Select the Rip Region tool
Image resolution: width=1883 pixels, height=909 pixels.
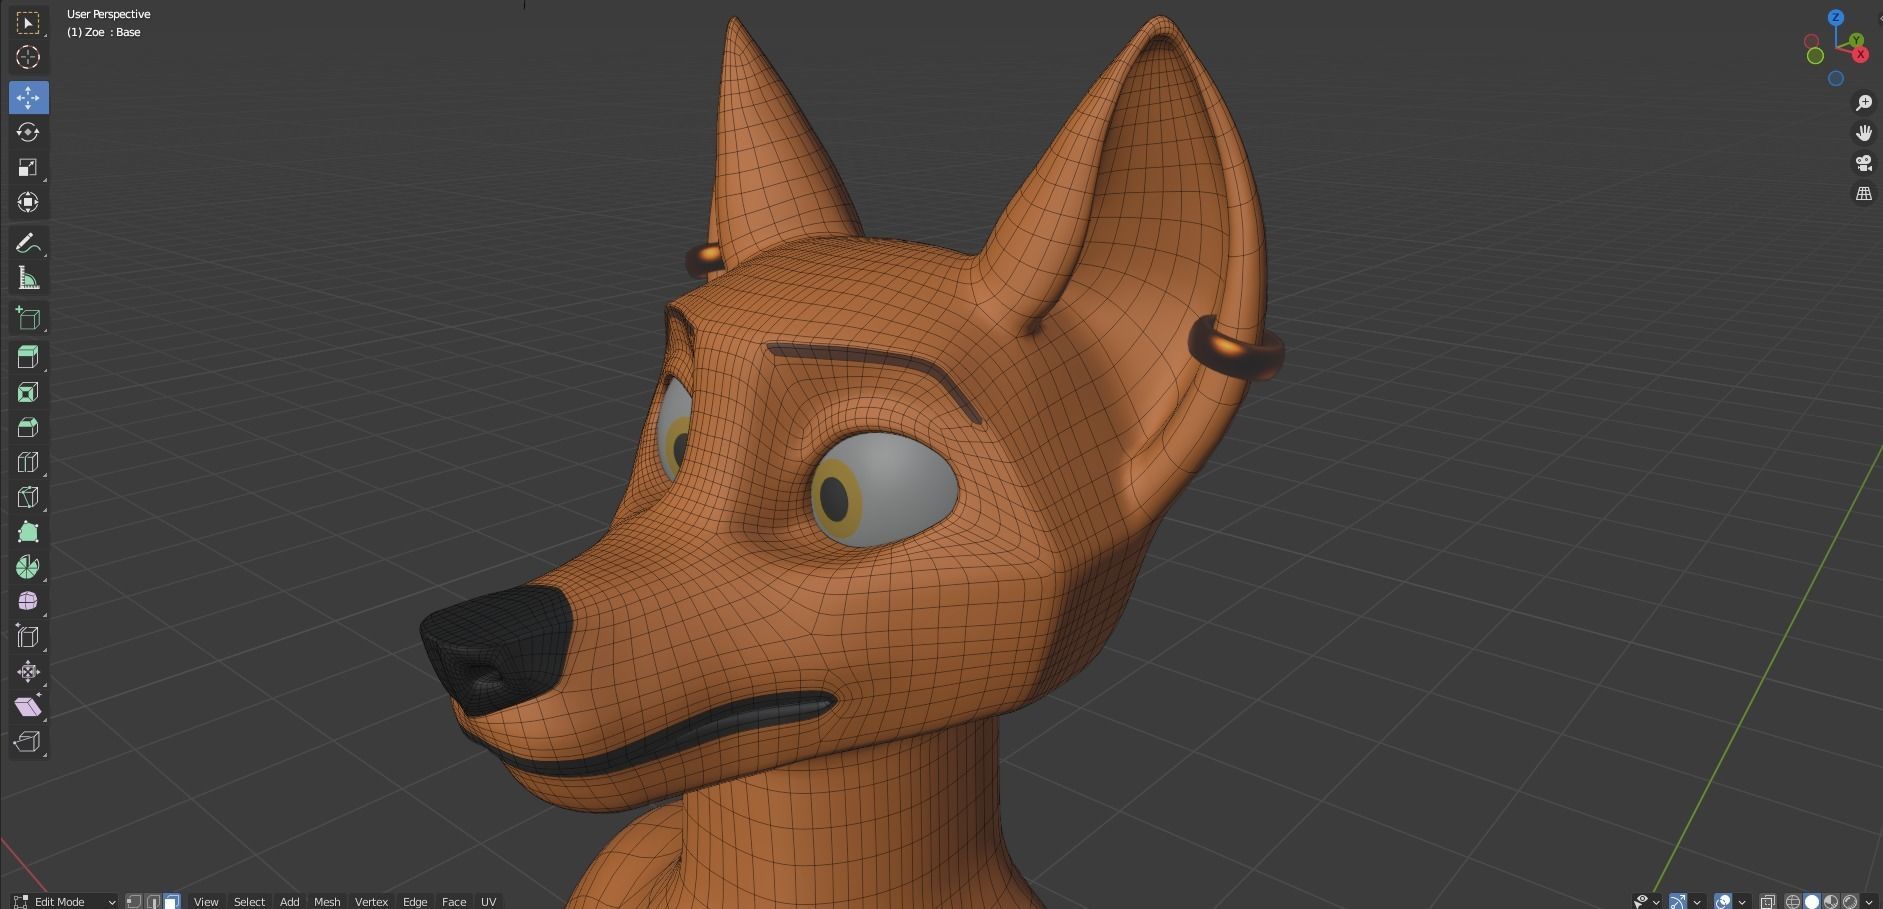coord(28,741)
